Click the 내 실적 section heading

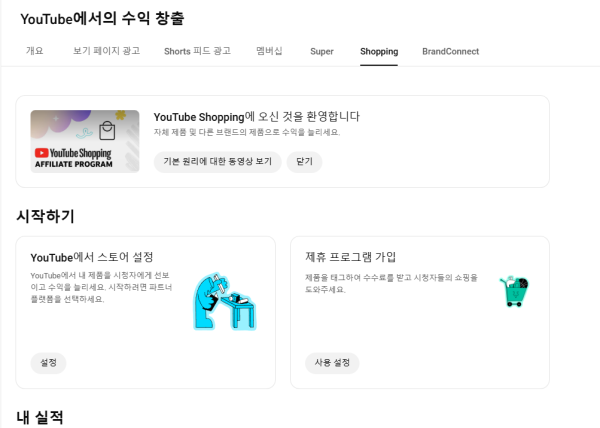pyautogui.click(x=40, y=416)
